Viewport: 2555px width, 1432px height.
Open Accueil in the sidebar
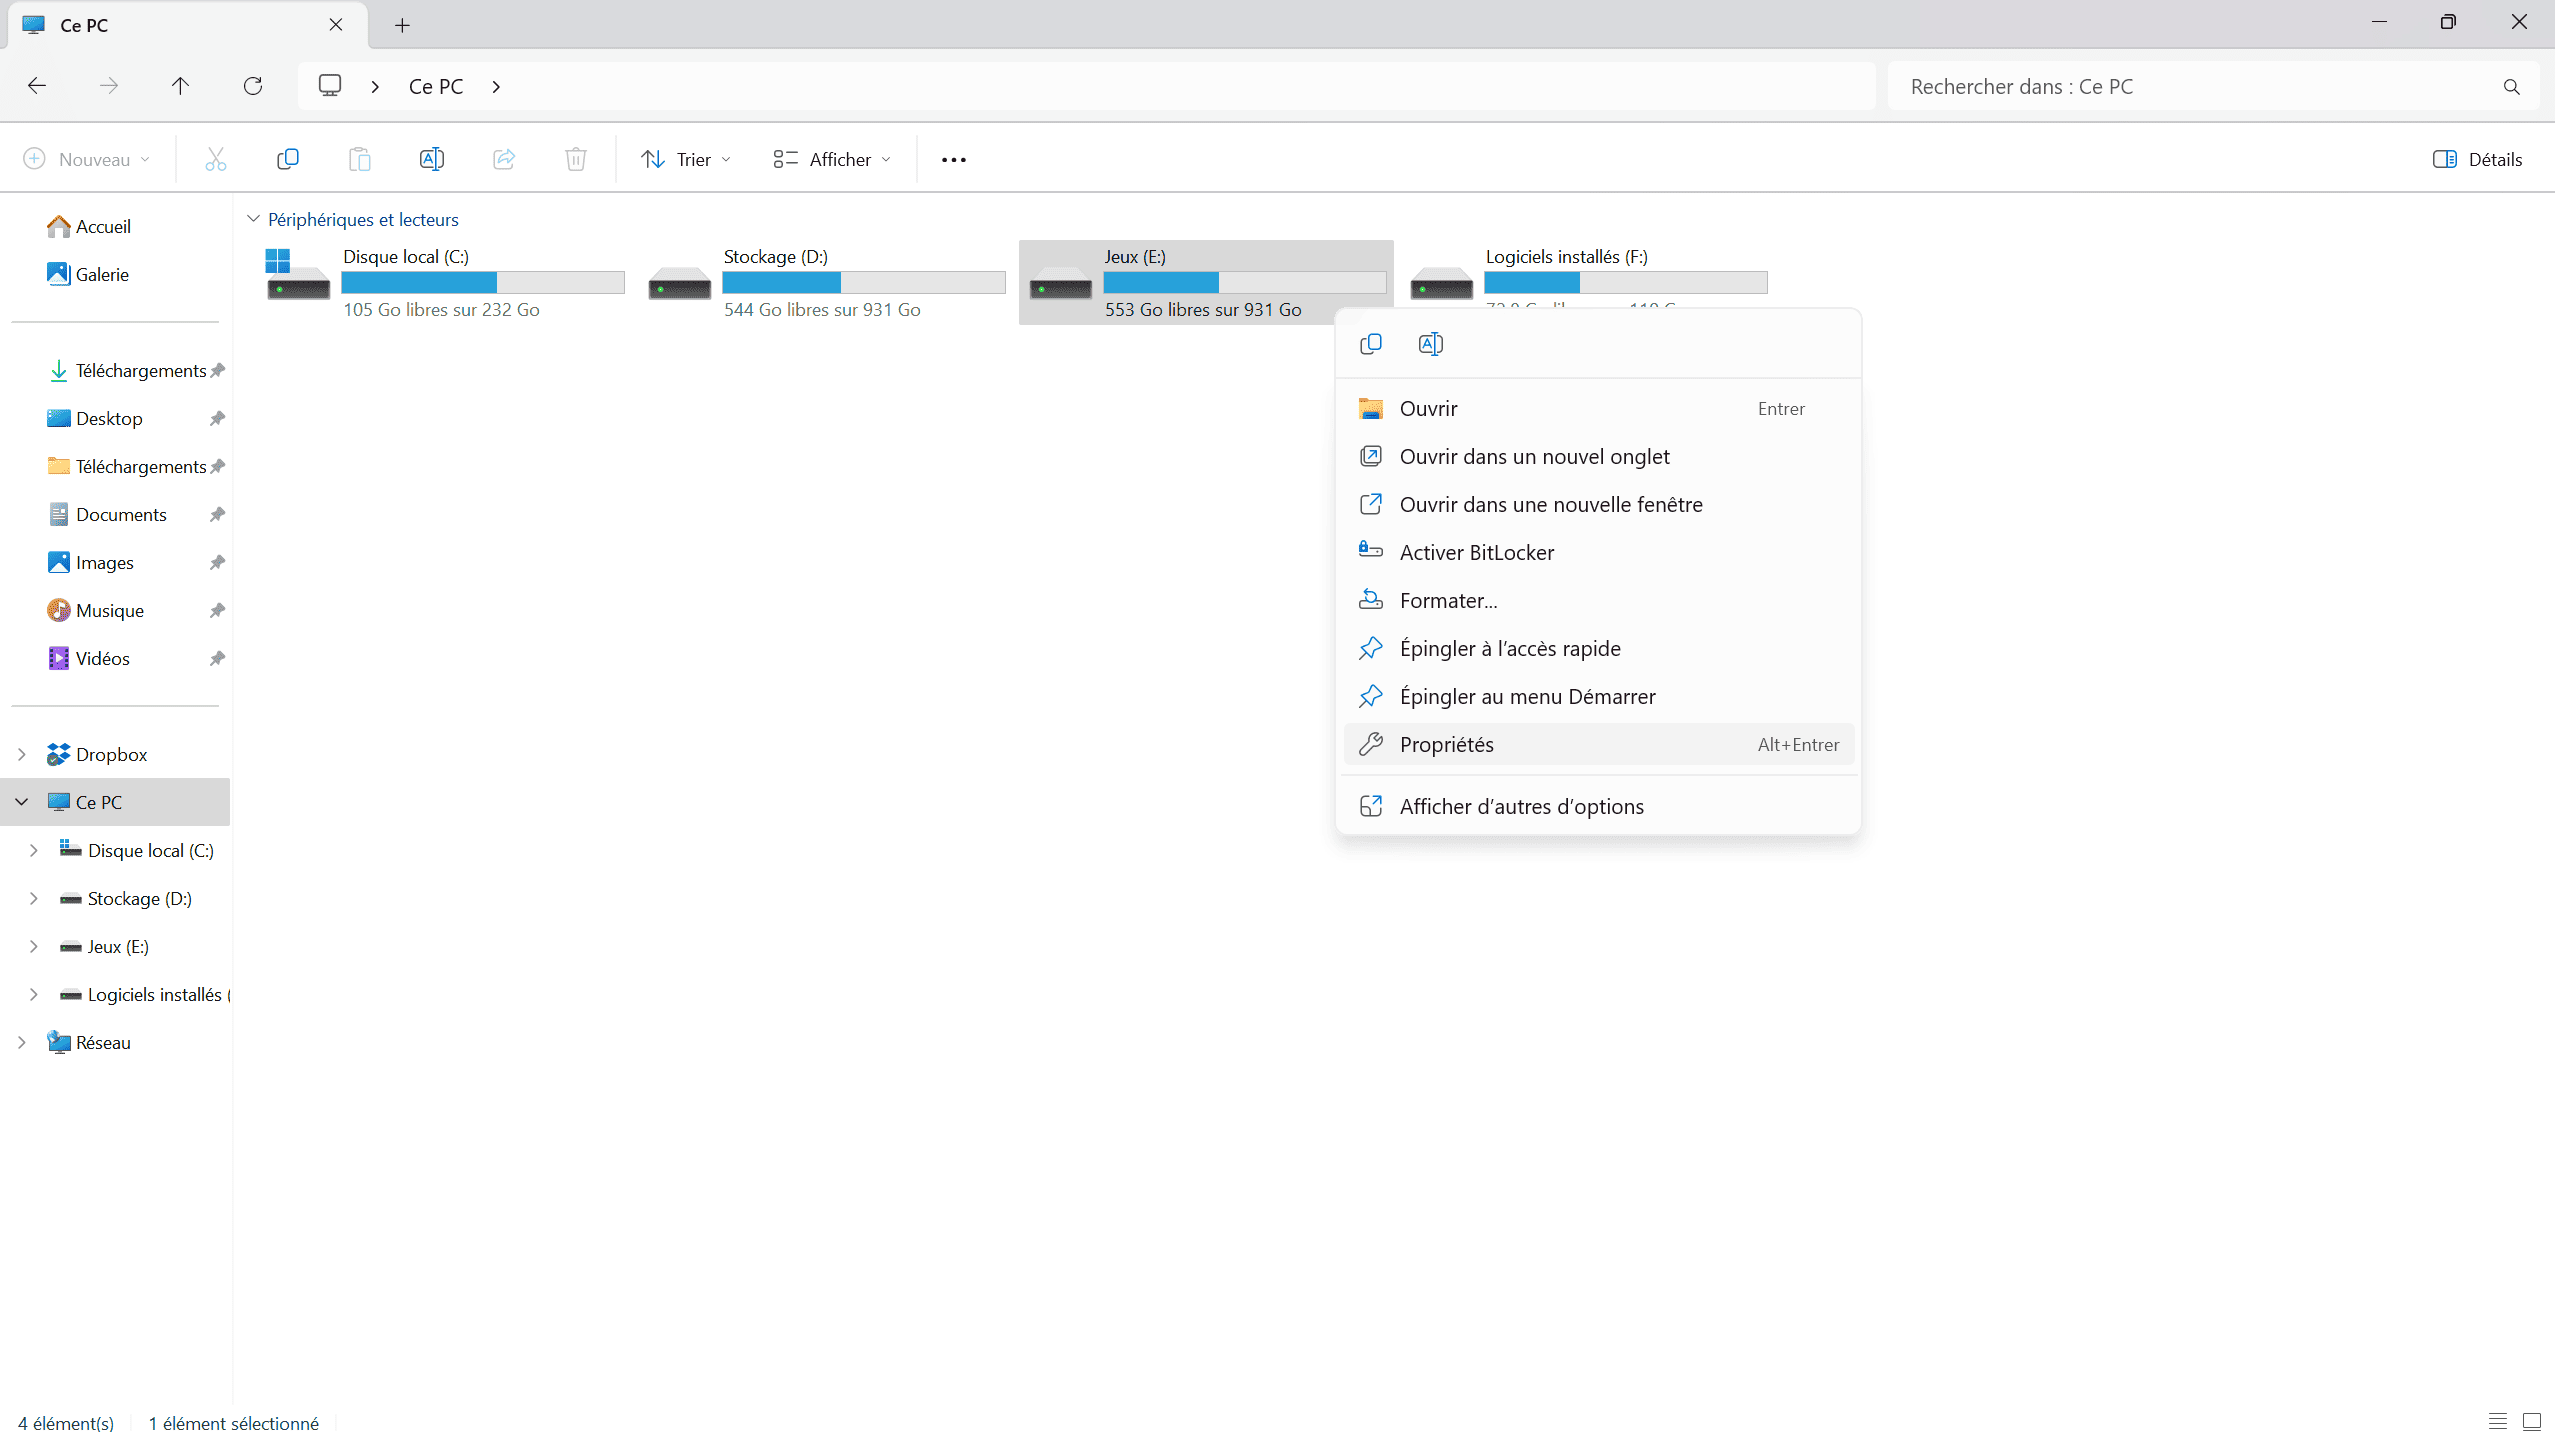click(102, 227)
